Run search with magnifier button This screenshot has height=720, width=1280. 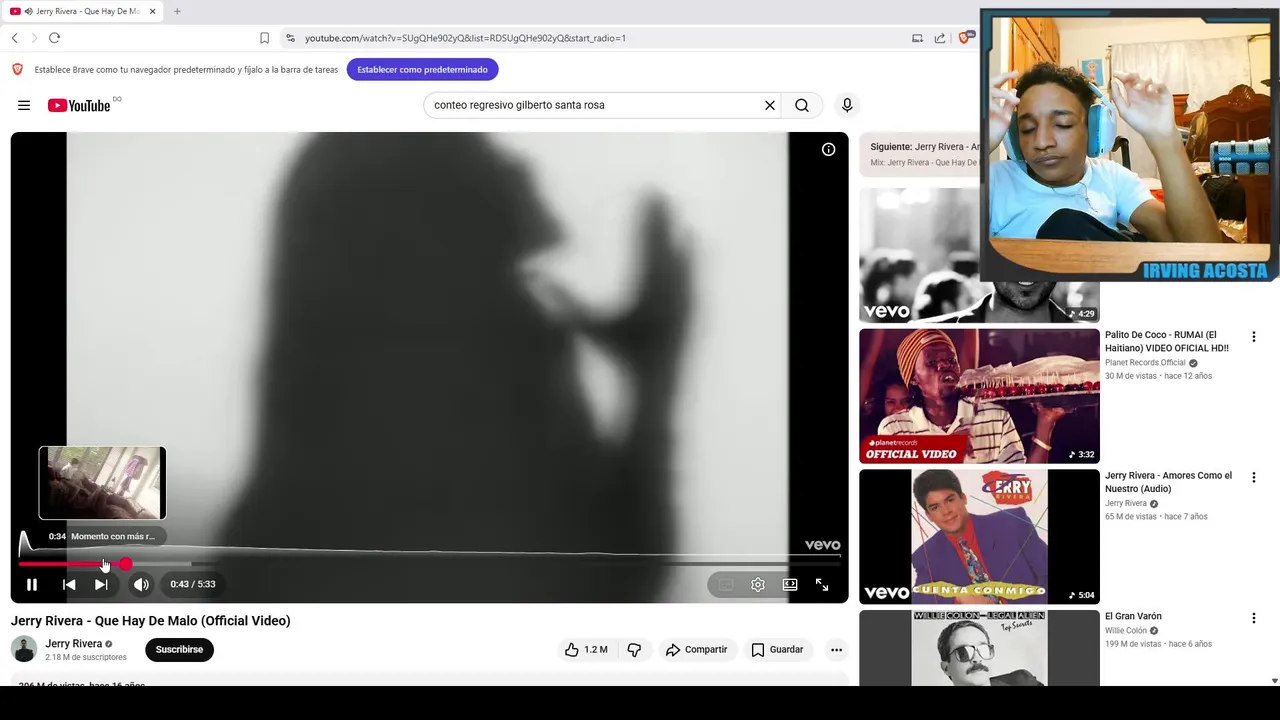click(x=802, y=105)
